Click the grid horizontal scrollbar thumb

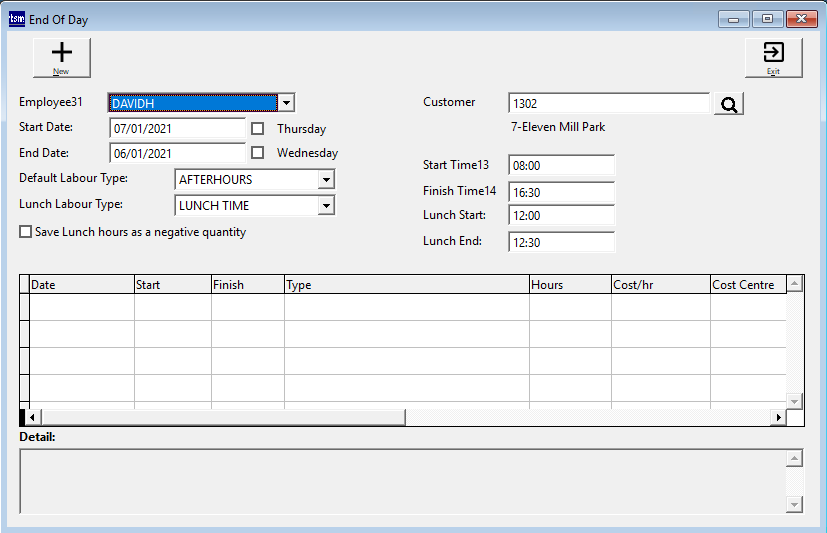pos(220,417)
